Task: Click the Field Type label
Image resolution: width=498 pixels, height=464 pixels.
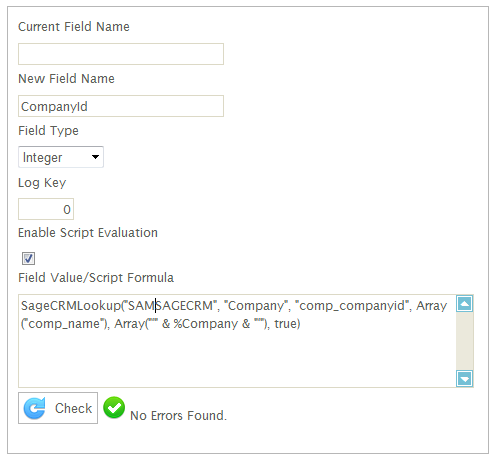Action: point(48,131)
